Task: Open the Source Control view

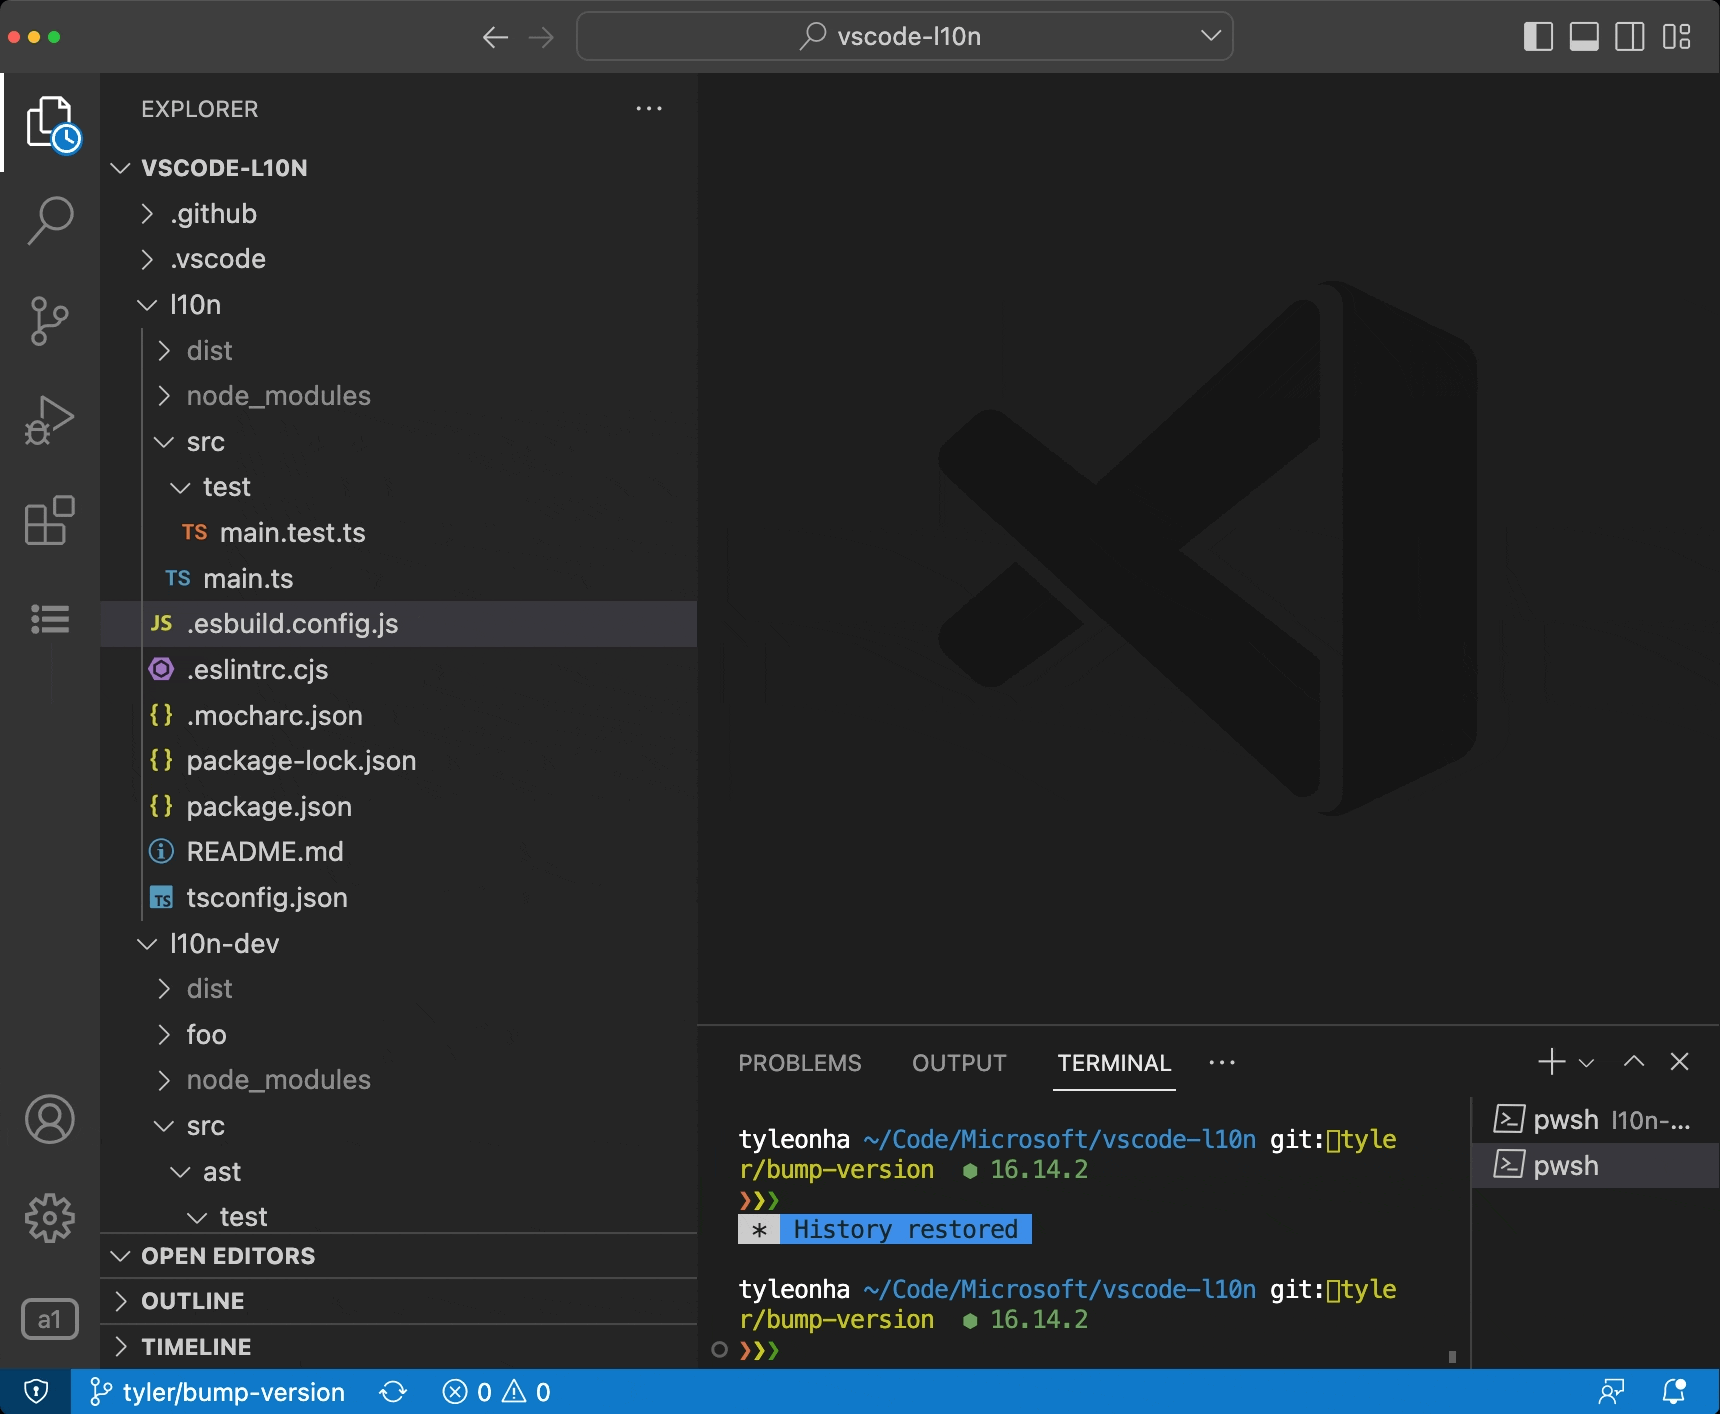Action: click(x=50, y=321)
